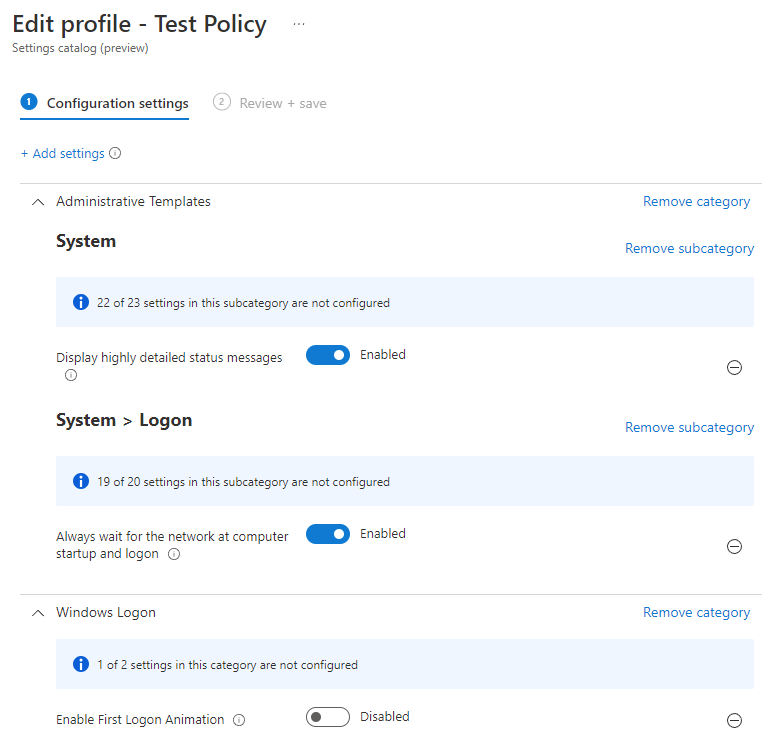This screenshot has width=777, height=749.
Task: Click the Edit profile - Test Policy title
Action: click(139, 24)
